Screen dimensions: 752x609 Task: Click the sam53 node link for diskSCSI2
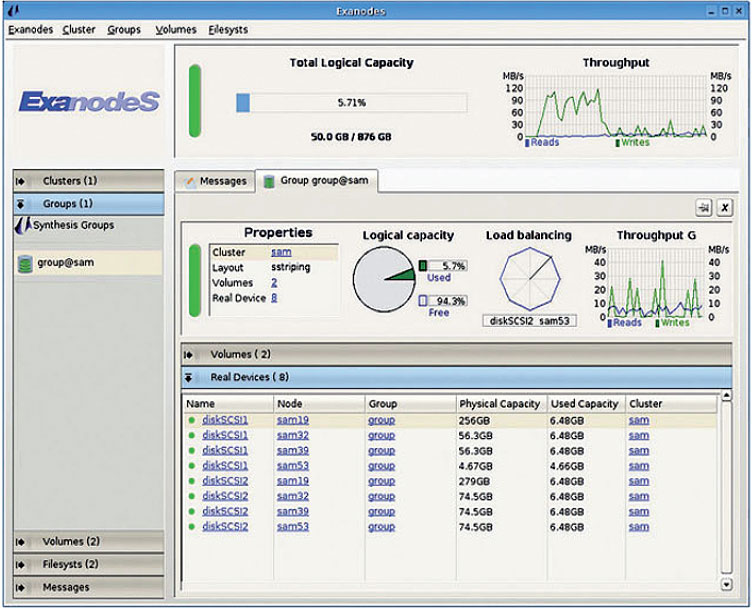[x=292, y=526]
